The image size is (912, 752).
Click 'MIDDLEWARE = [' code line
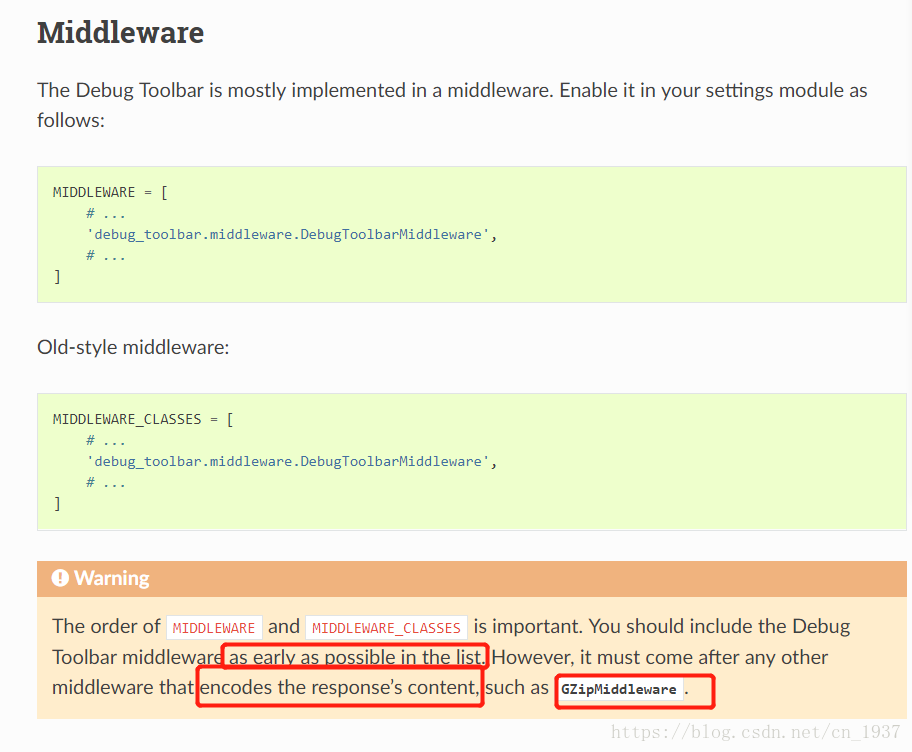coord(111,193)
